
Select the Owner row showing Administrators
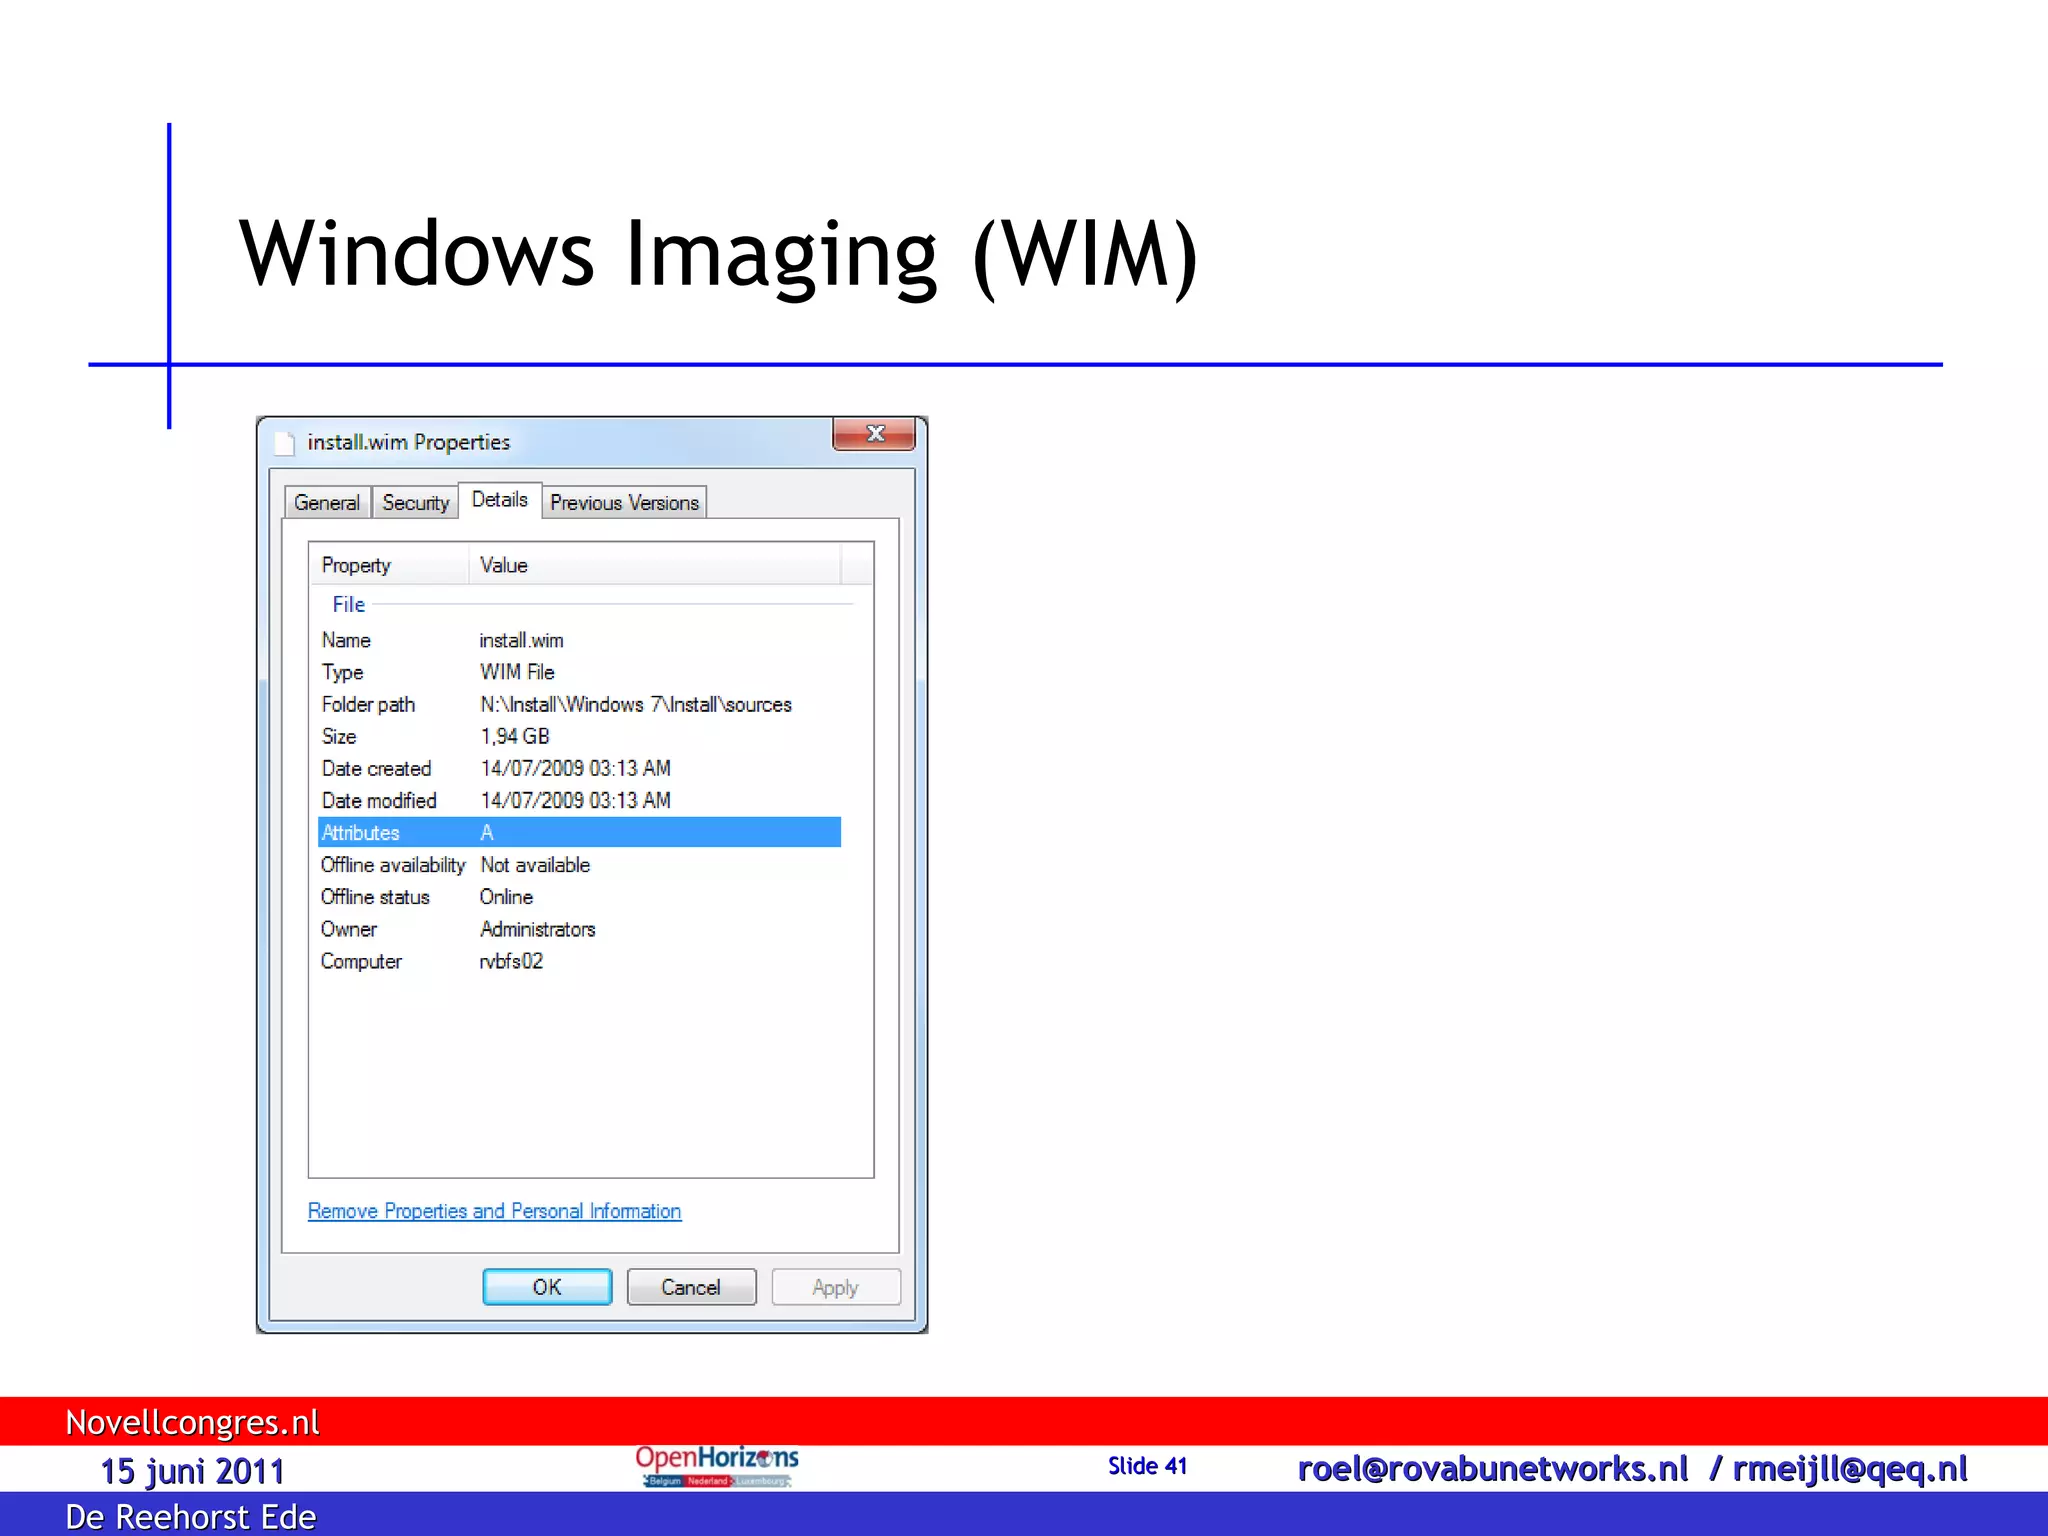pos(579,929)
